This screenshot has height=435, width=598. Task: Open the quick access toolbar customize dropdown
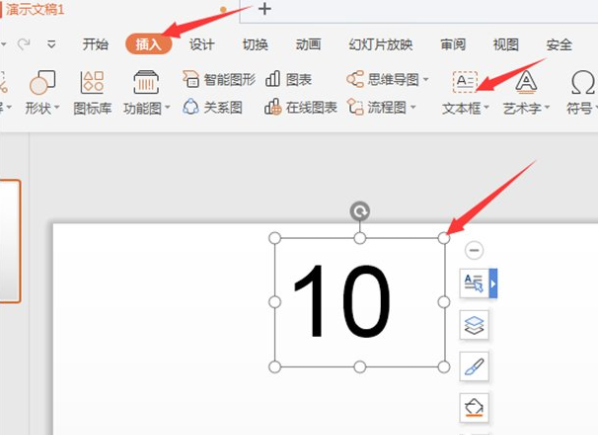pos(51,45)
